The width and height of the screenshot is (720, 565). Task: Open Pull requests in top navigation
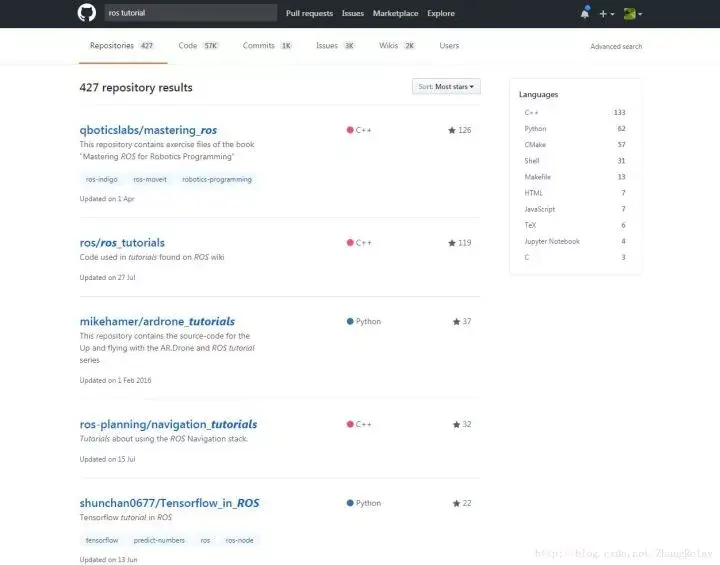309,14
